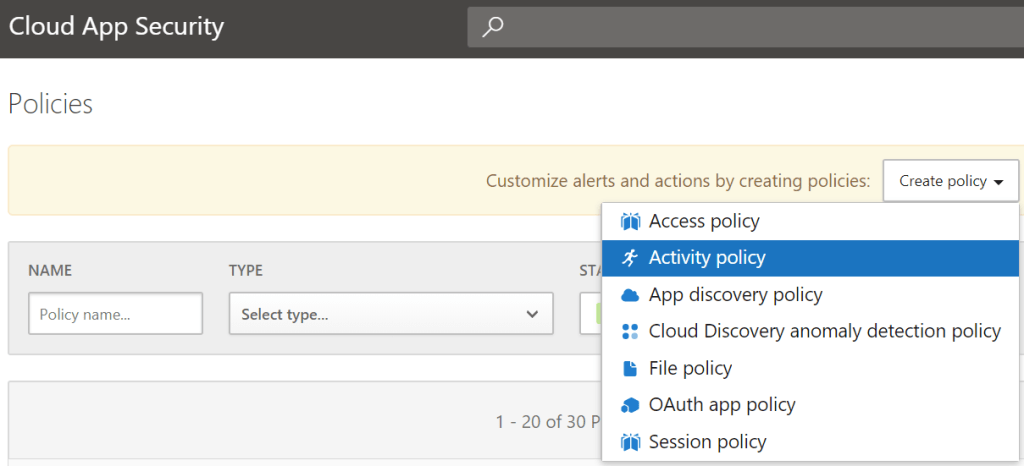Click the File policy document icon

click(x=630, y=368)
